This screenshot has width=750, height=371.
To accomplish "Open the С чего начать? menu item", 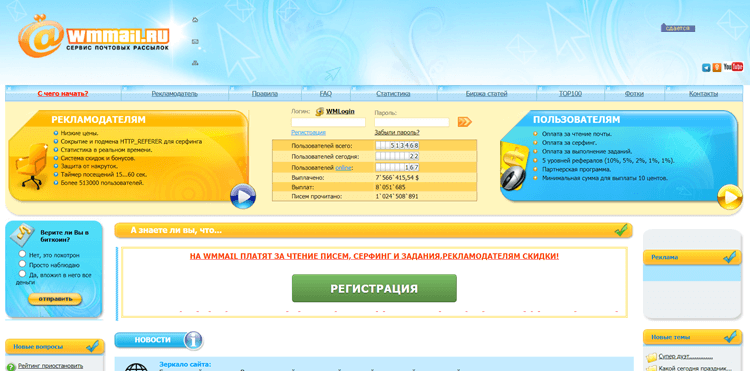I will pos(63,94).
